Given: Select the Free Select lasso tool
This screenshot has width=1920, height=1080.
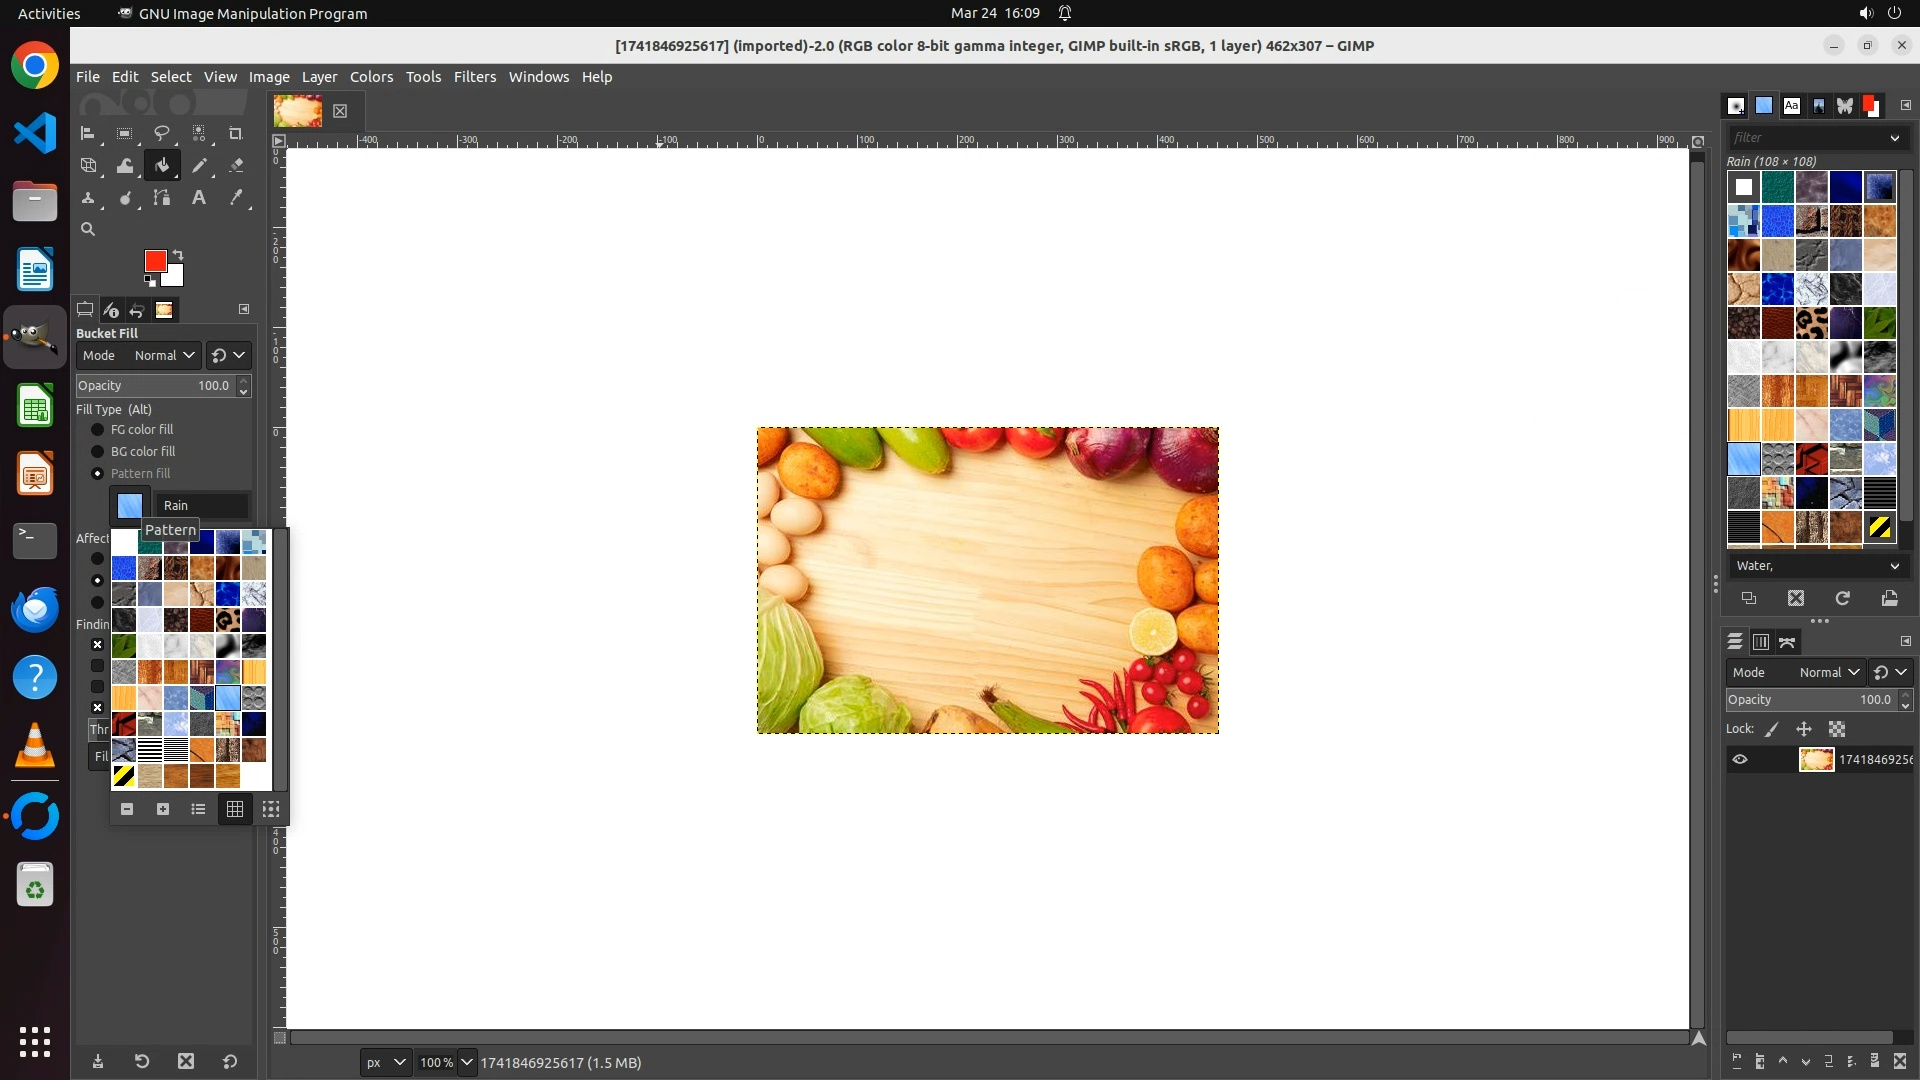Looking at the screenshot, I should coord(162,133).
